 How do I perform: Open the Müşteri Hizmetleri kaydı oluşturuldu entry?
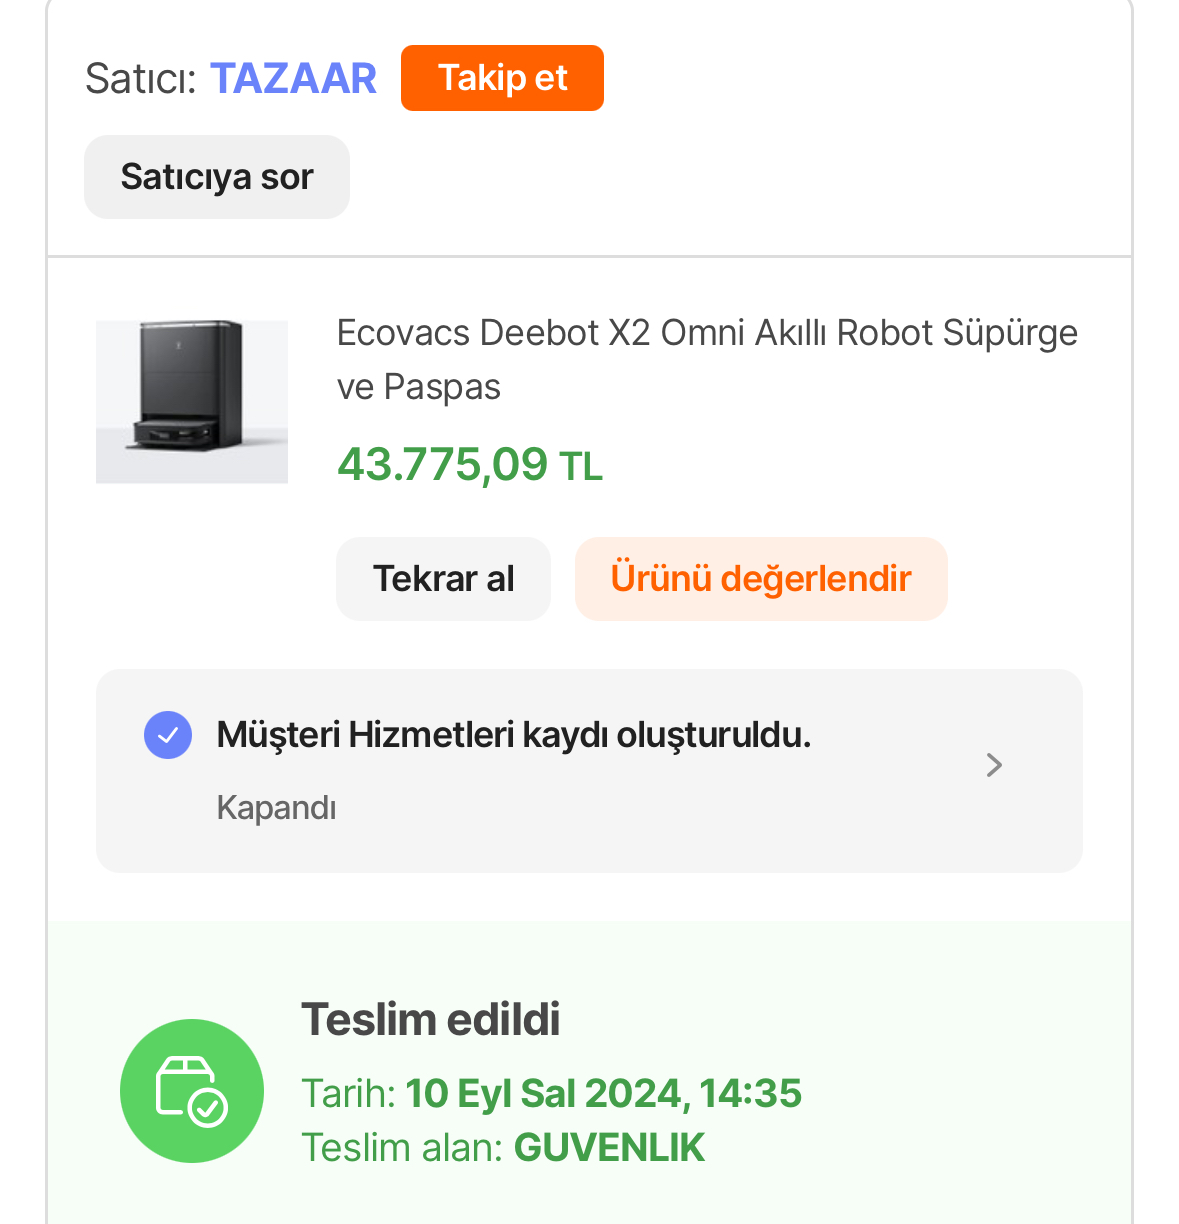point(589,771)
